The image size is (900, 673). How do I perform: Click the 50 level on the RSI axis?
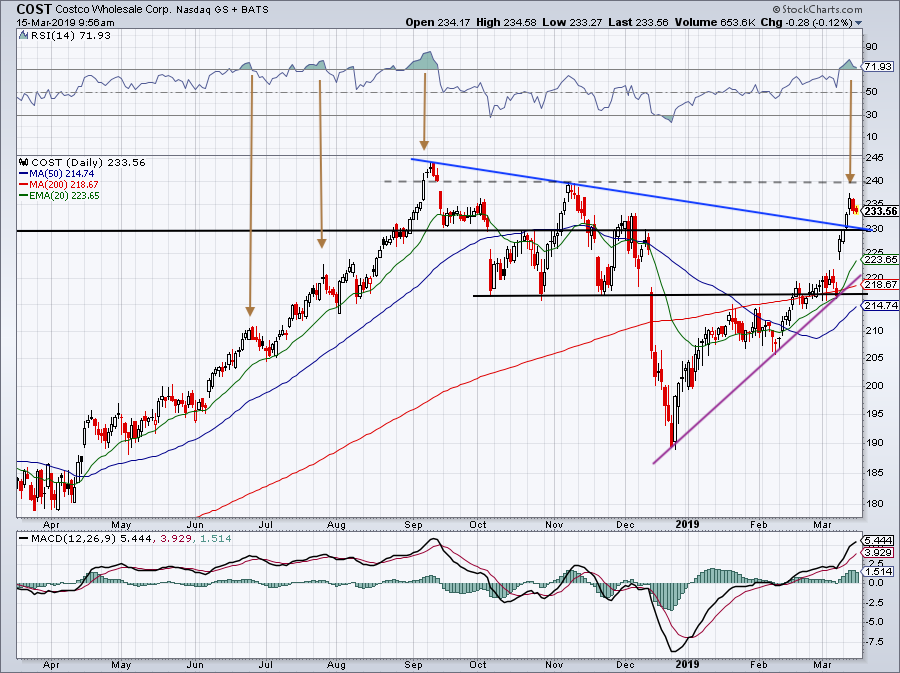[871, 92]
